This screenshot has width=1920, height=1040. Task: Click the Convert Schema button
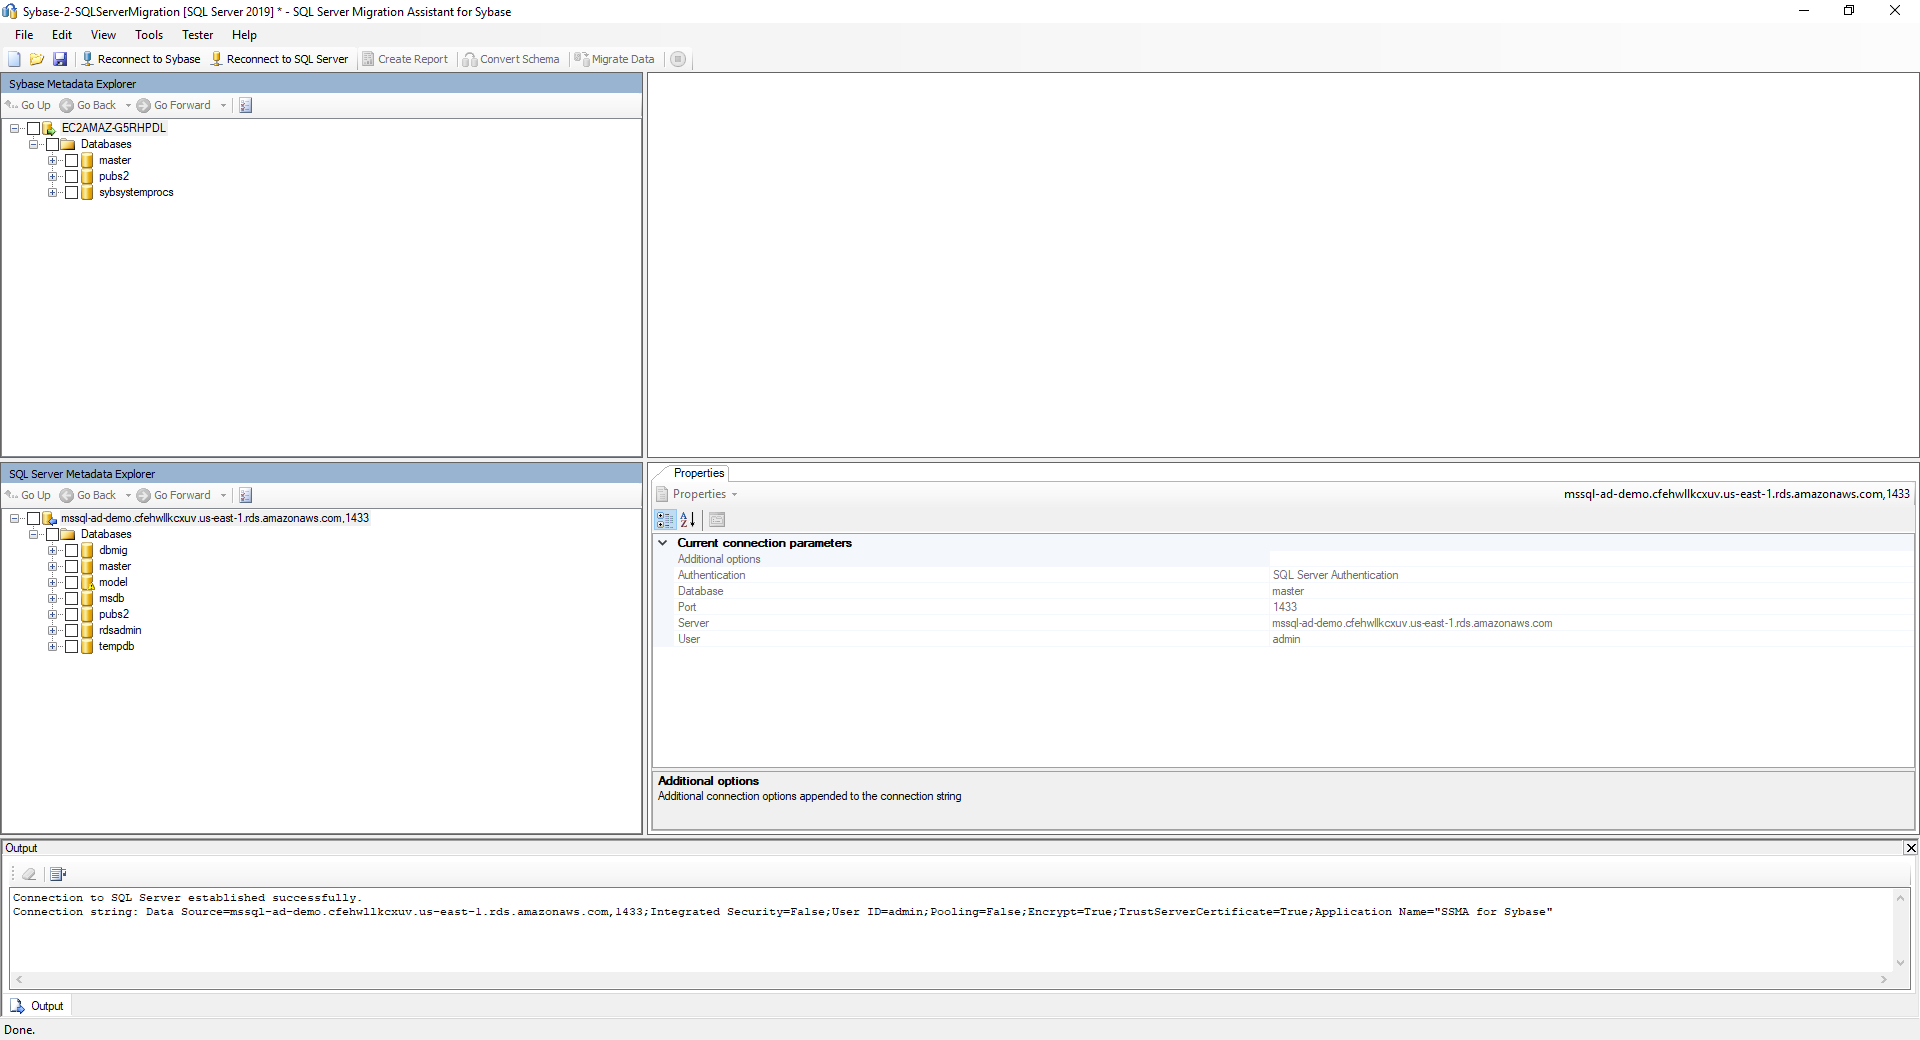click(511, 59)
